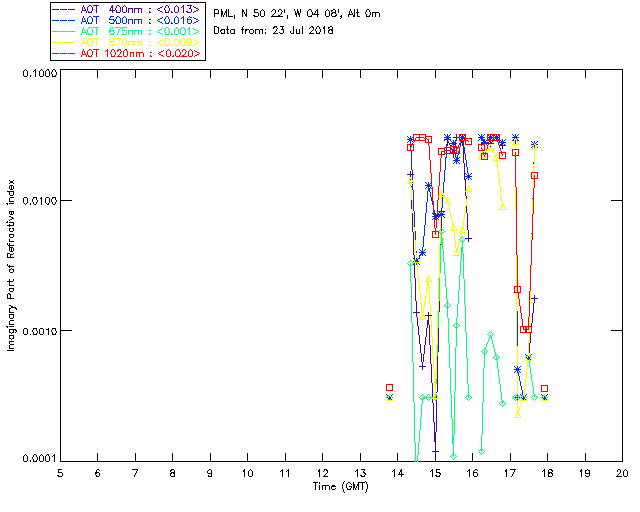Click the red square marker at 0.0055 near 15
This screenshot has height=512, width=640.
436,234
